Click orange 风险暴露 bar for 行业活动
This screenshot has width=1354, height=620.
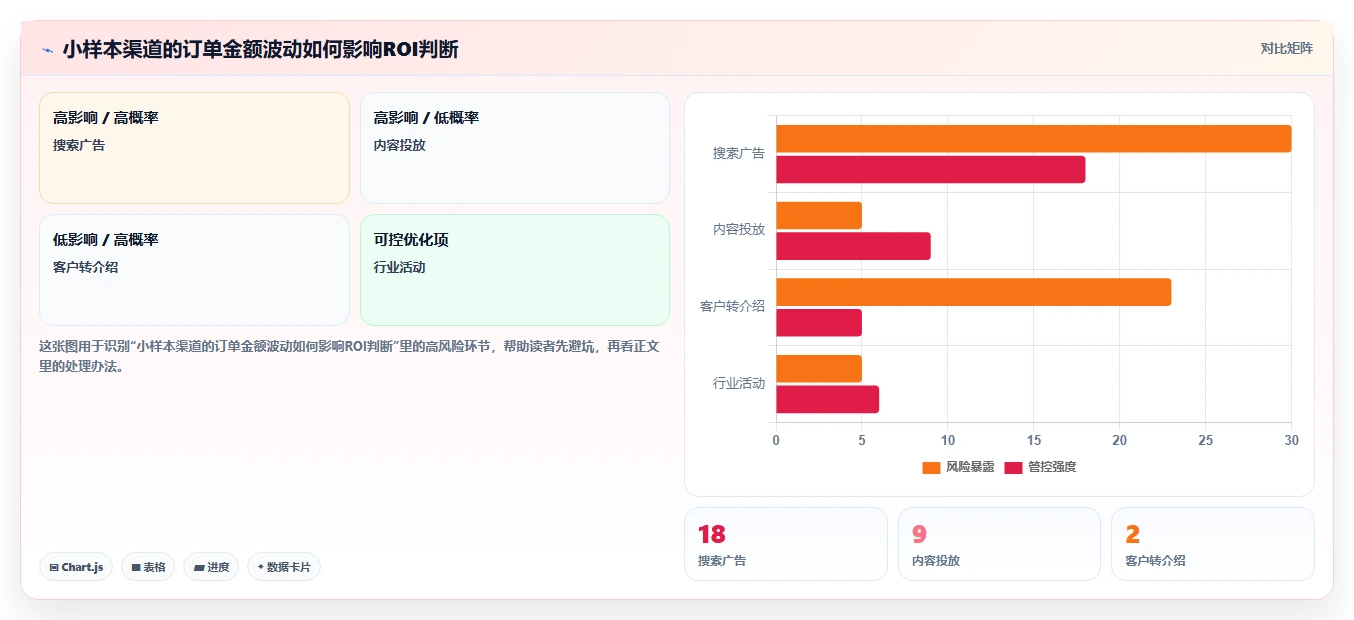(x=819, y=369)
